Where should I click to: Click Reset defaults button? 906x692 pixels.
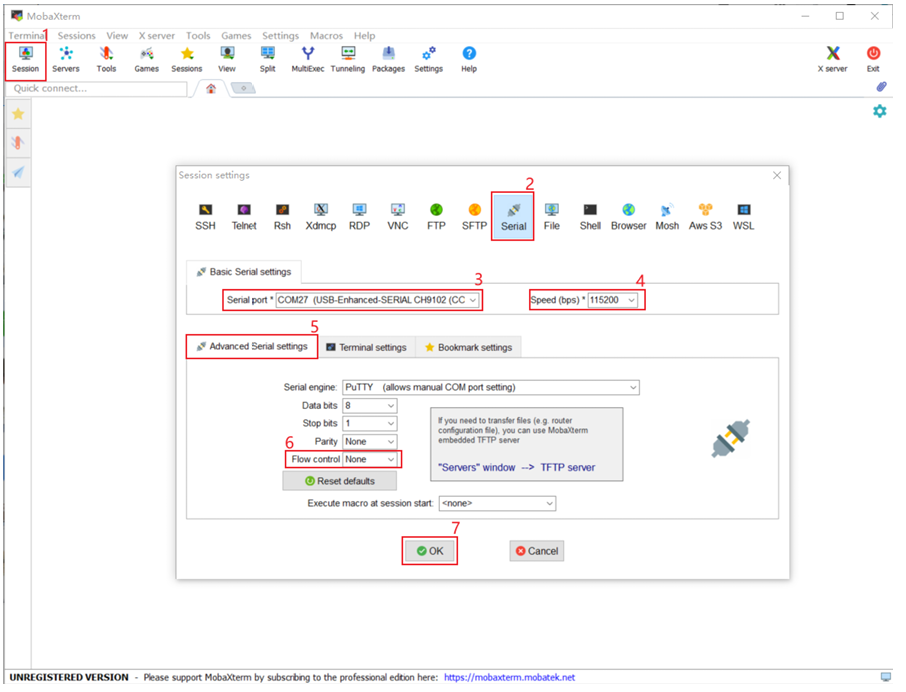[x=339, y=481]
